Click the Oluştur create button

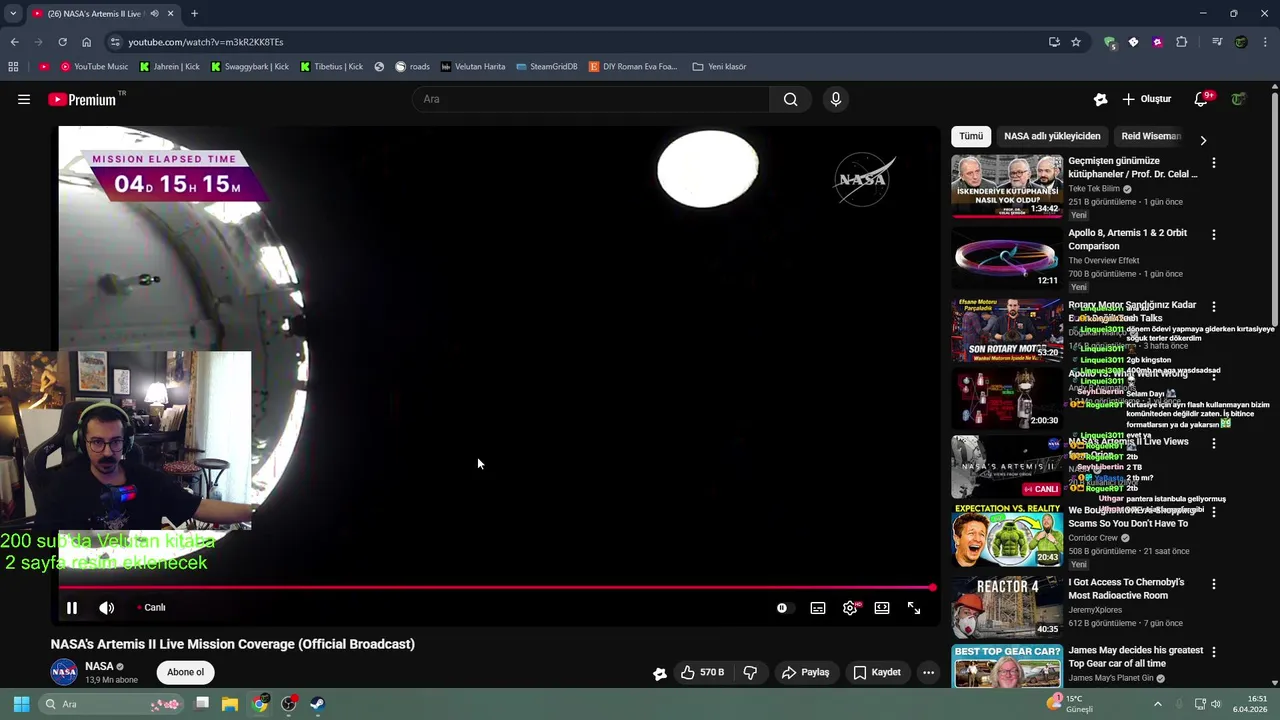1147,99
